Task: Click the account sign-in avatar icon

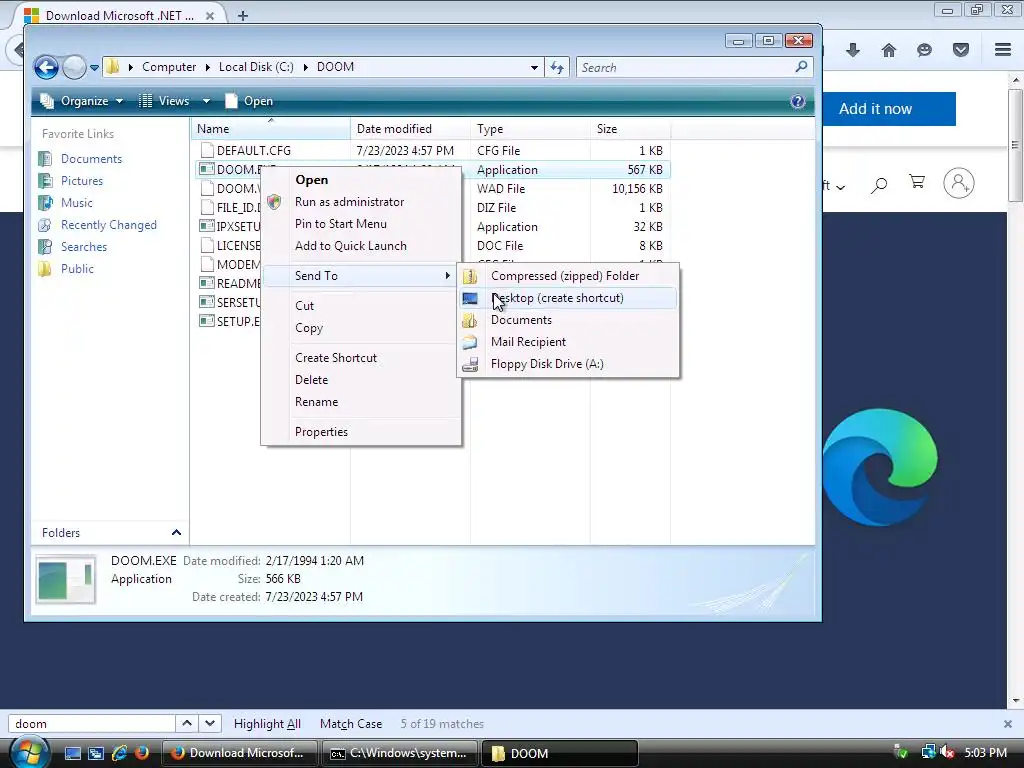Action: [x=959, y=184]
